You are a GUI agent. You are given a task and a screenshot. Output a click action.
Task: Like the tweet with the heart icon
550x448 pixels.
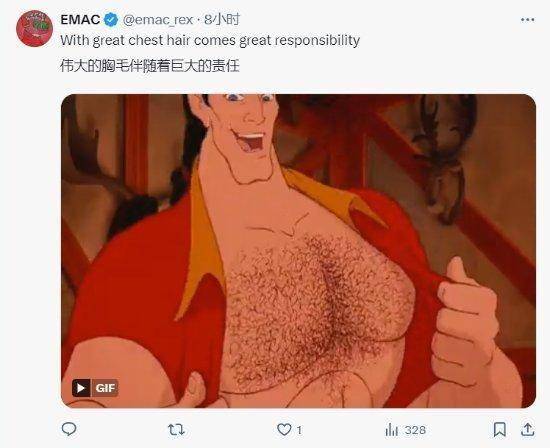284,429
